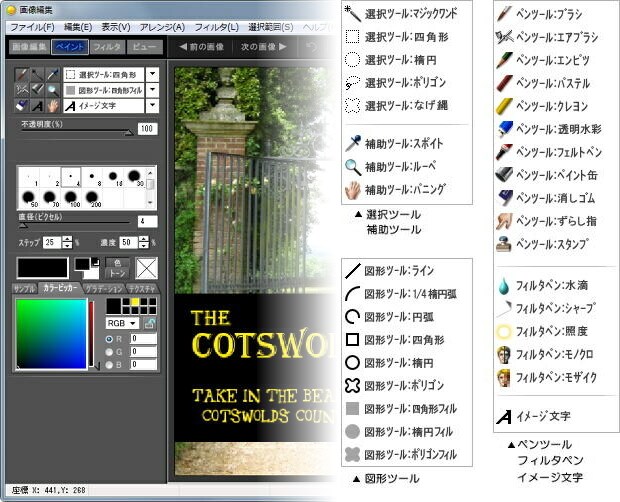Choose ペンツール:スタンプ stamp entry
Image resolution: width=620 pixels, height=502 pixels.
[542, 244]
